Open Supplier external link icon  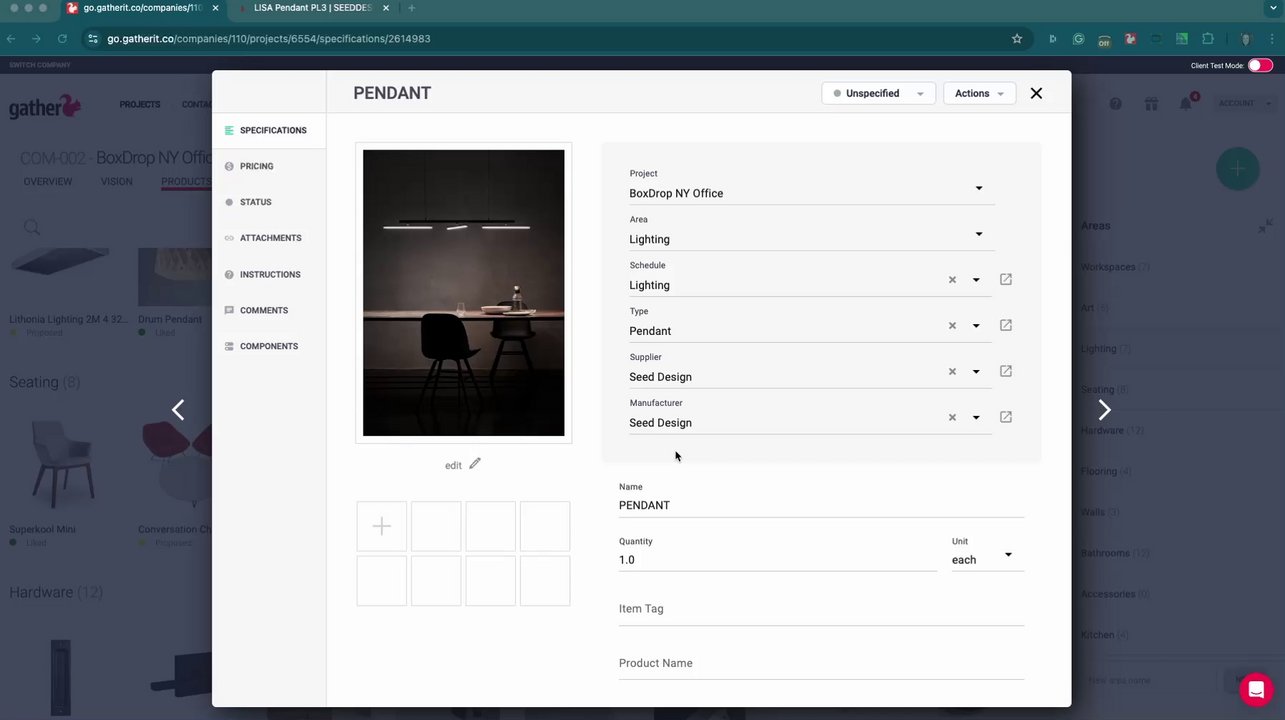[x=1006, y=371]
